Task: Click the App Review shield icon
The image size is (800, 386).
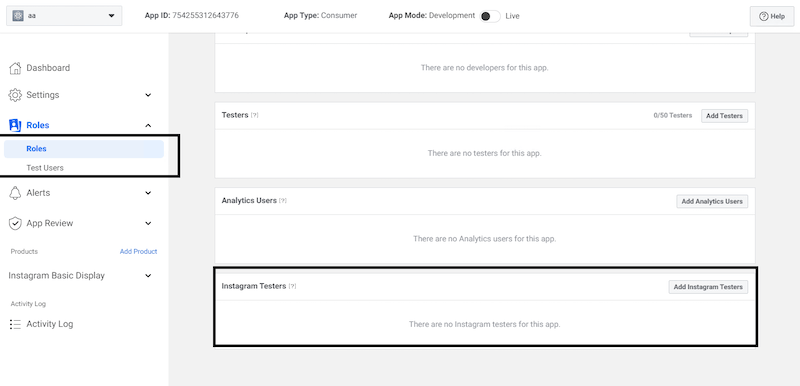Action: click(15, 223)
